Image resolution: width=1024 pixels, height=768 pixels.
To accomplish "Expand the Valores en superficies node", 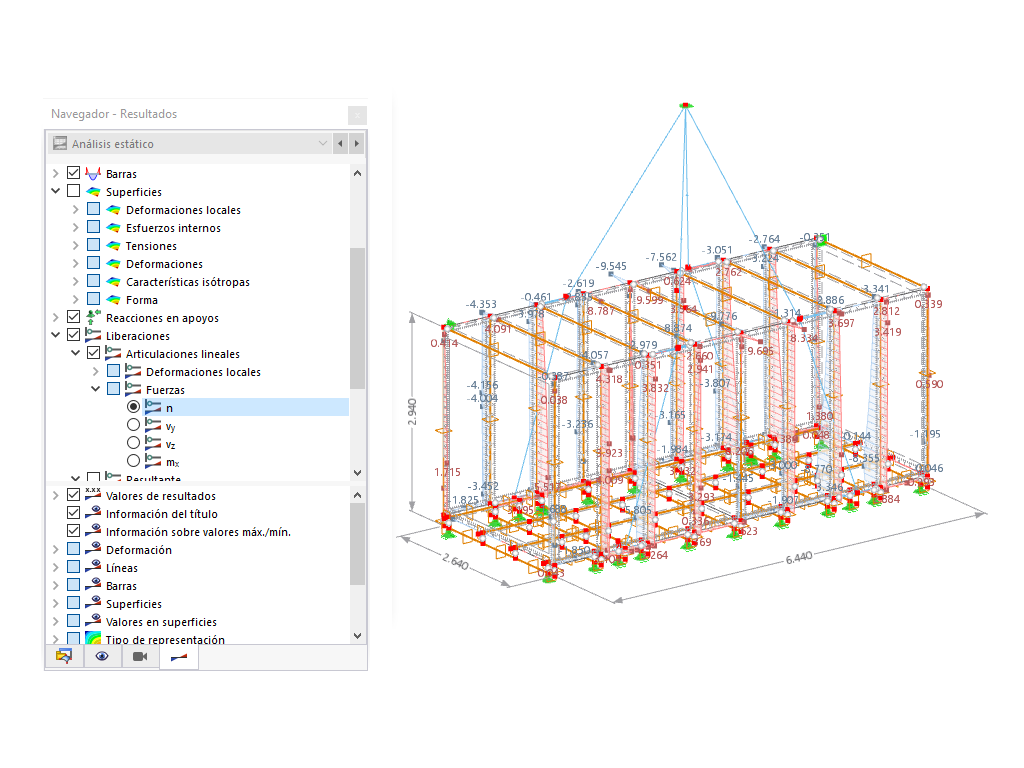I will click(56, 621).
